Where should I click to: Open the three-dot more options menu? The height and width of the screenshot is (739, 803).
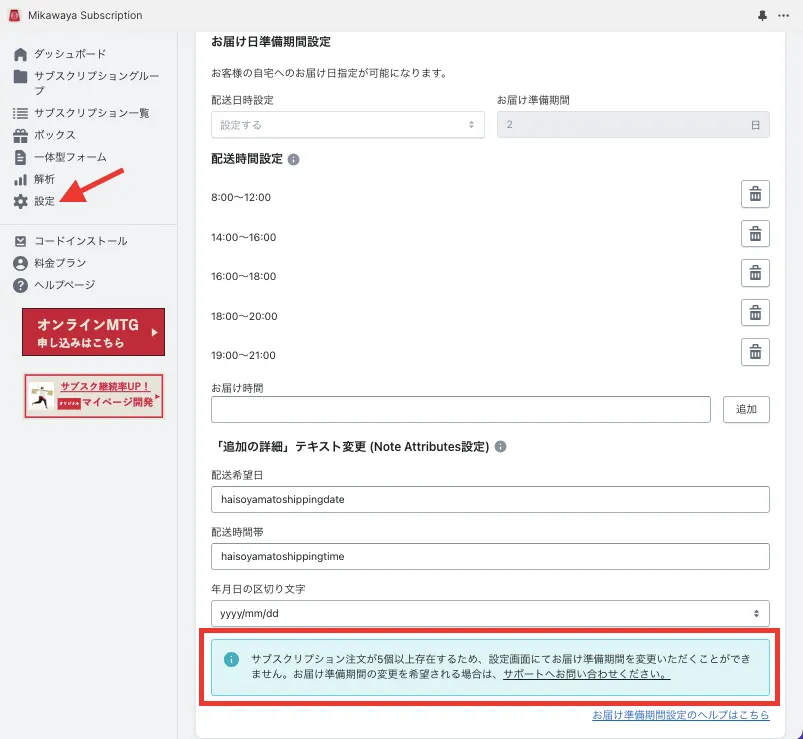[x=784, y=15]
